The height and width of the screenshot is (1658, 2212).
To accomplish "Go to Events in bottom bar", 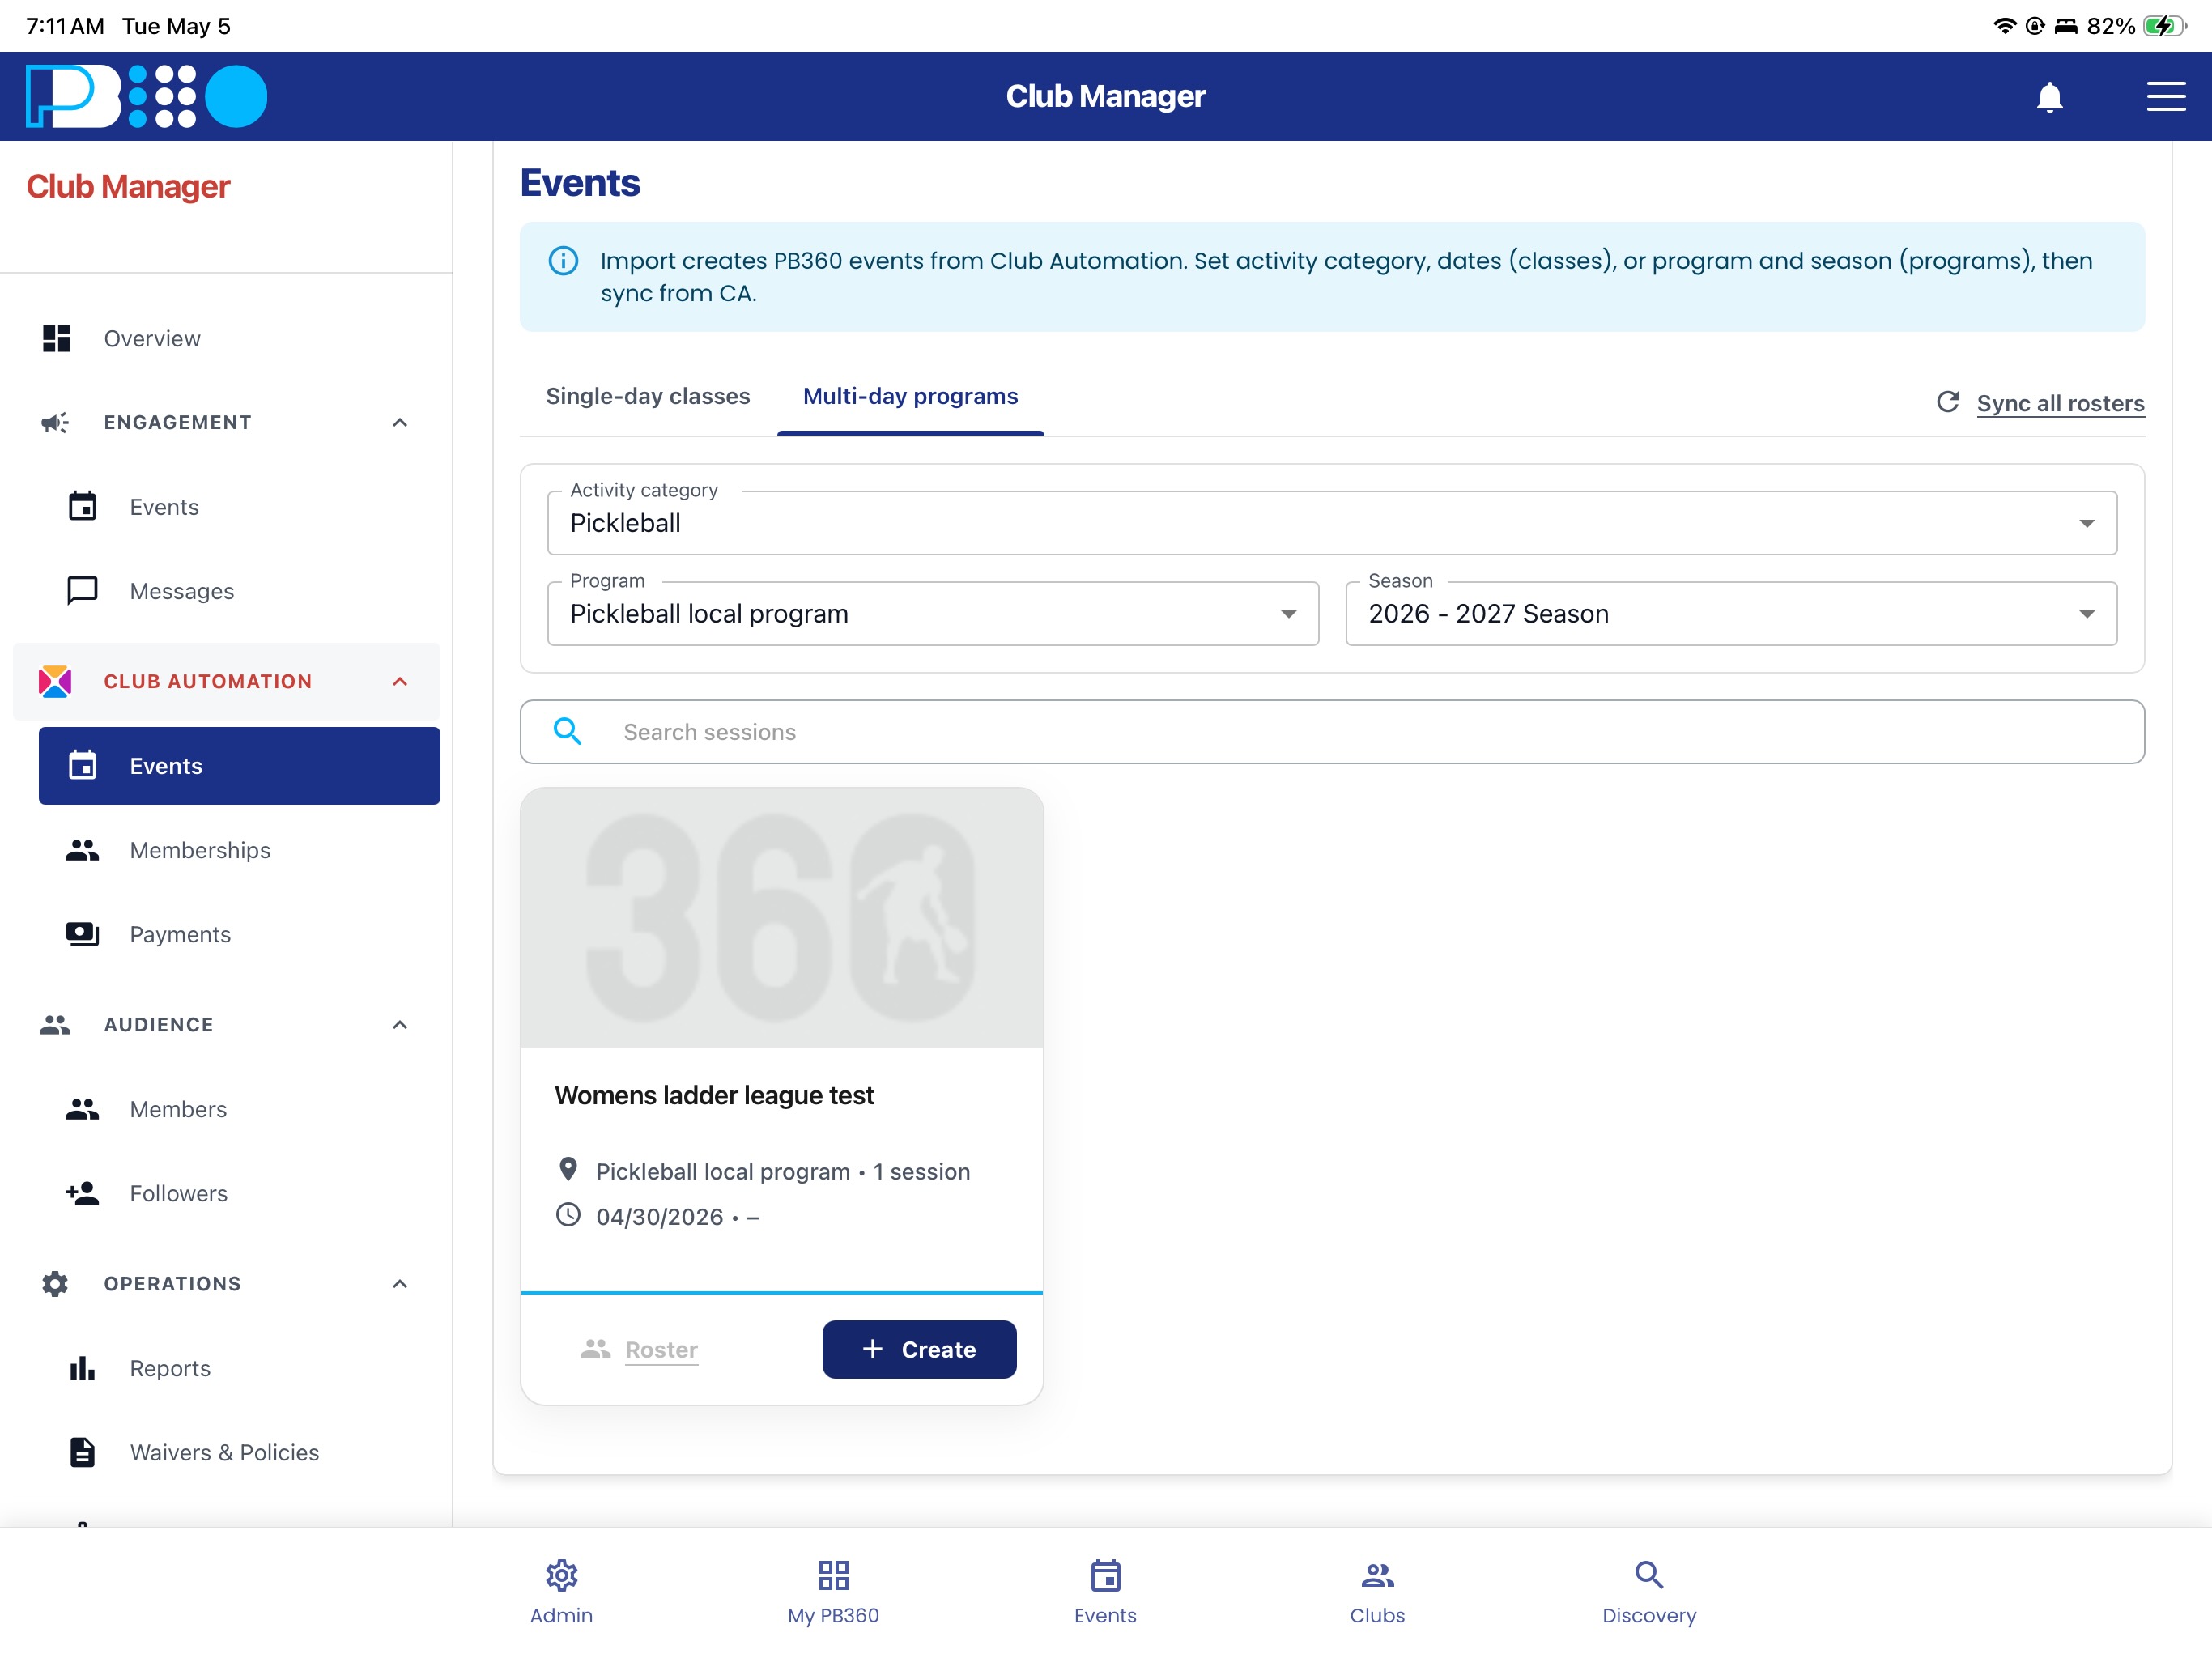I will point(1105,1591).
